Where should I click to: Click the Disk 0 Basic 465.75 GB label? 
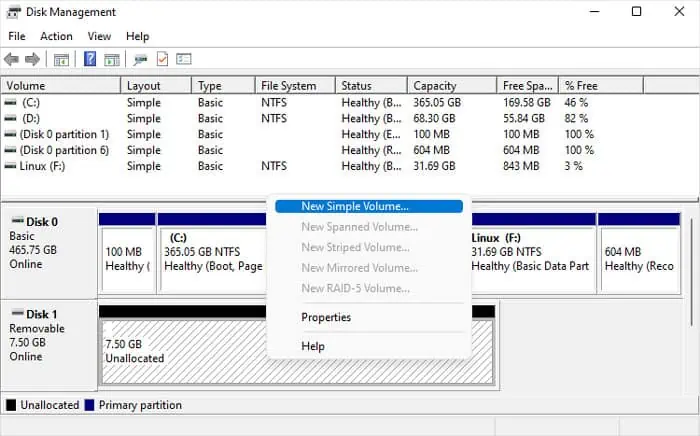click(49, 253)
